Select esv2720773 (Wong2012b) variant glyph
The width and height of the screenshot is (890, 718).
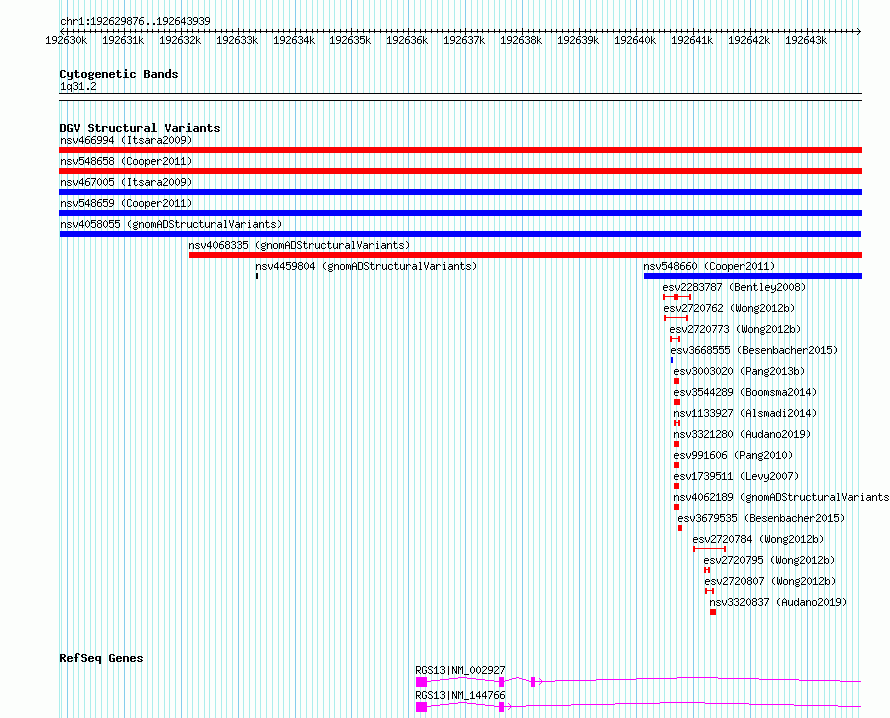(675, 339)
